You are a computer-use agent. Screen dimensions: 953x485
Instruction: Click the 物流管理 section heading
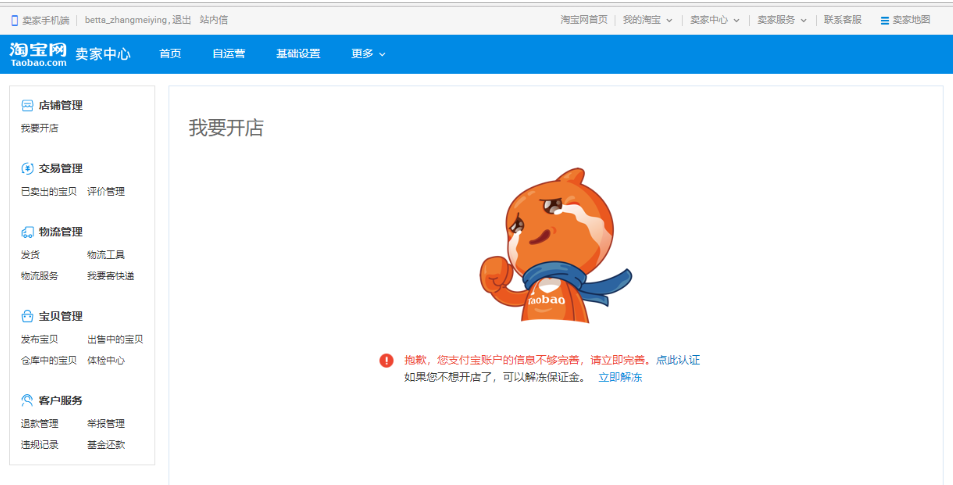(61, 232)
